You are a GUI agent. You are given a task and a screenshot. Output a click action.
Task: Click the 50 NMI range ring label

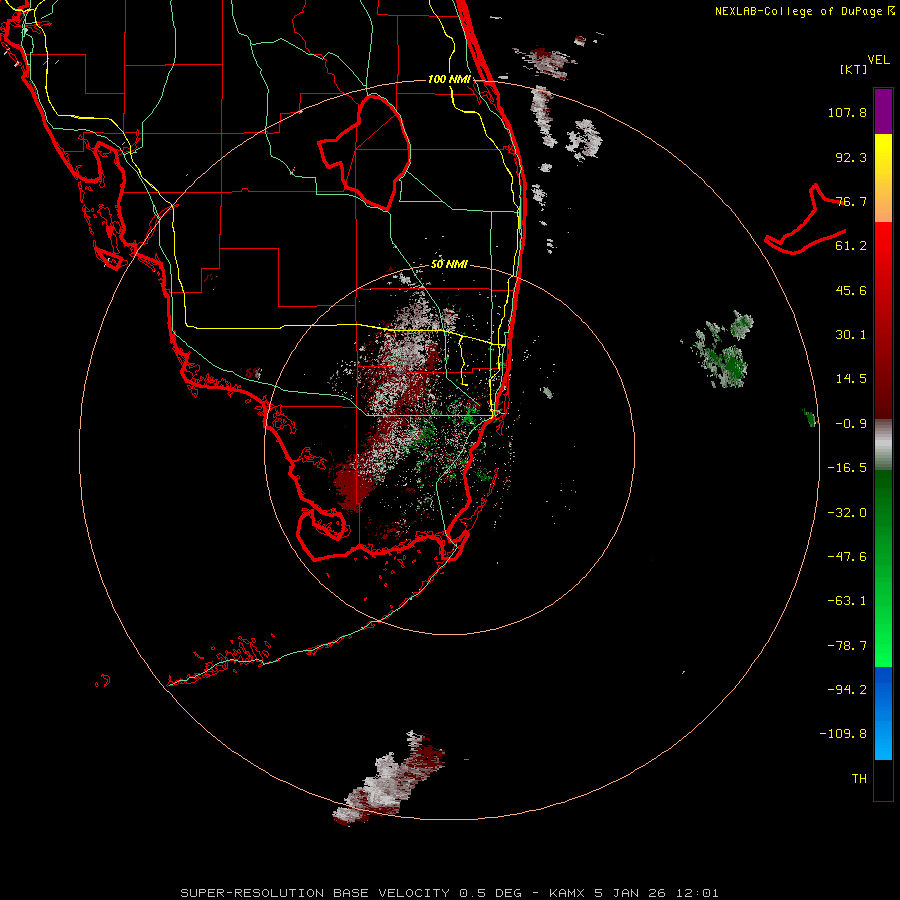point(449,265)
